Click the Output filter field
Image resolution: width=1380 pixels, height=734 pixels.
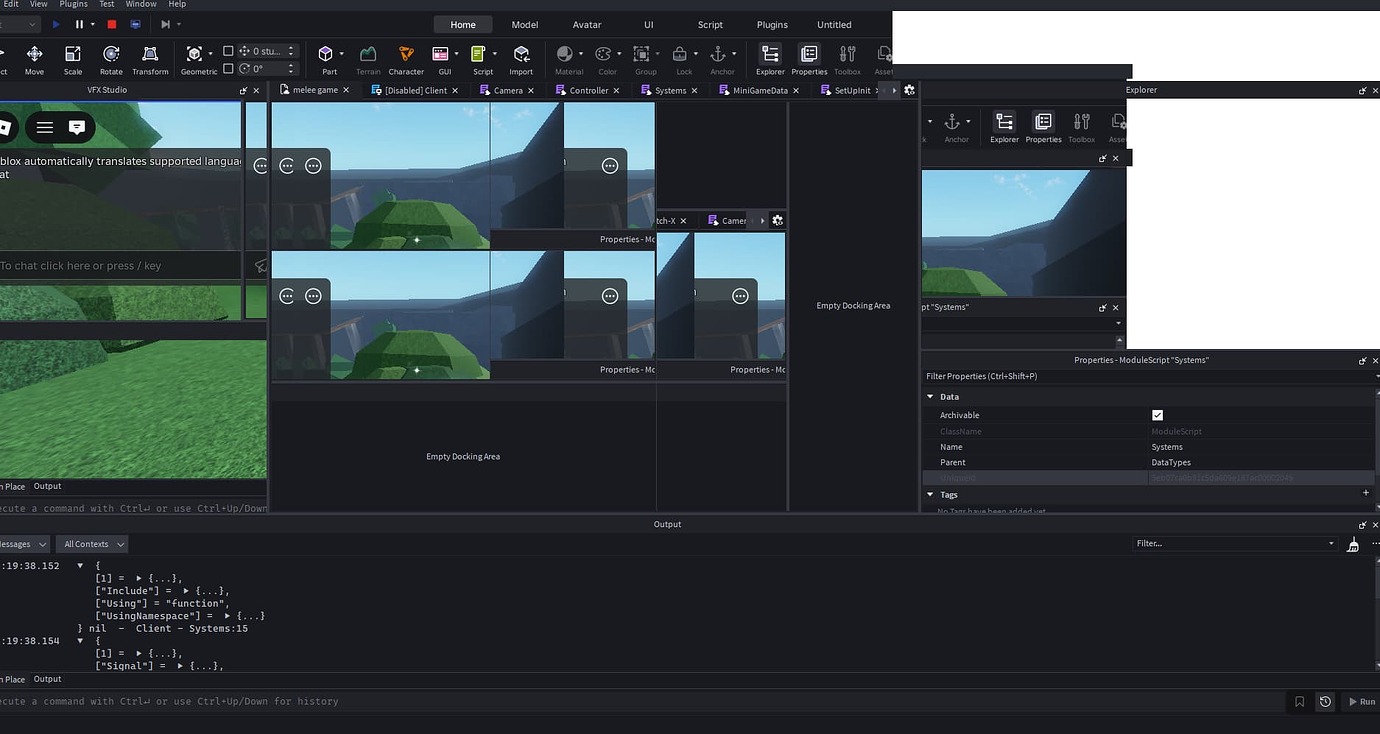coord(1236,544)
